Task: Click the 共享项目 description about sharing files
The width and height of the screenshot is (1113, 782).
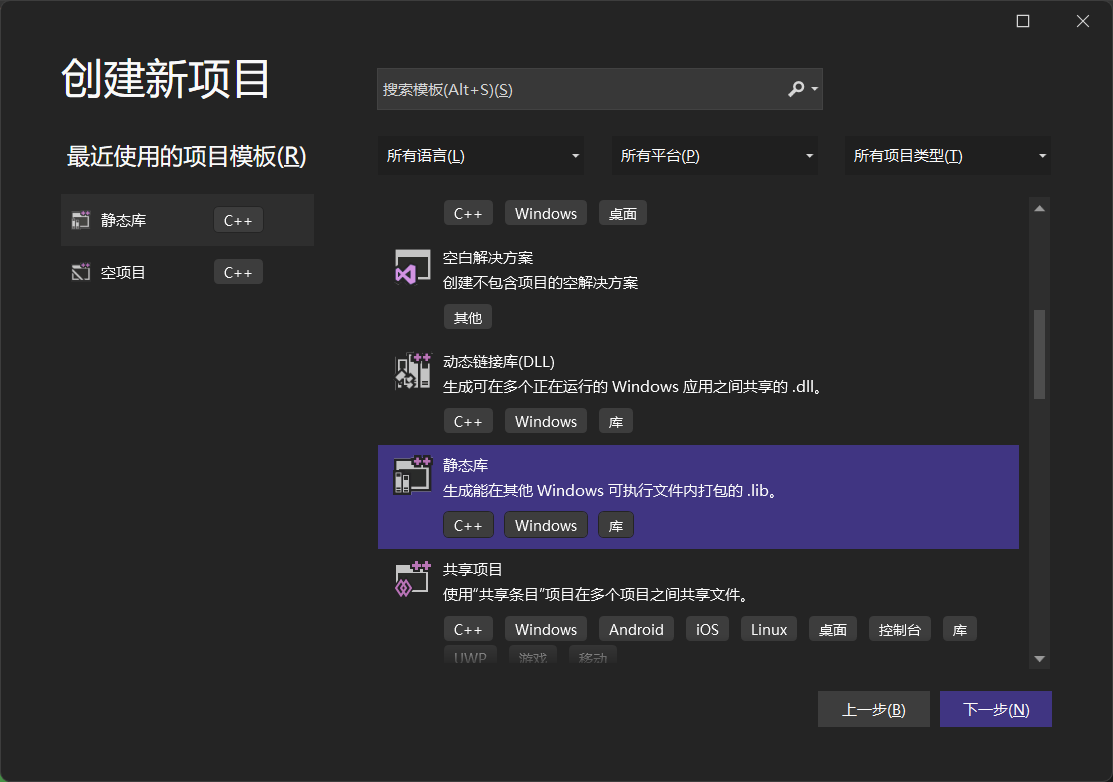Action: click(x=596, y=595)
